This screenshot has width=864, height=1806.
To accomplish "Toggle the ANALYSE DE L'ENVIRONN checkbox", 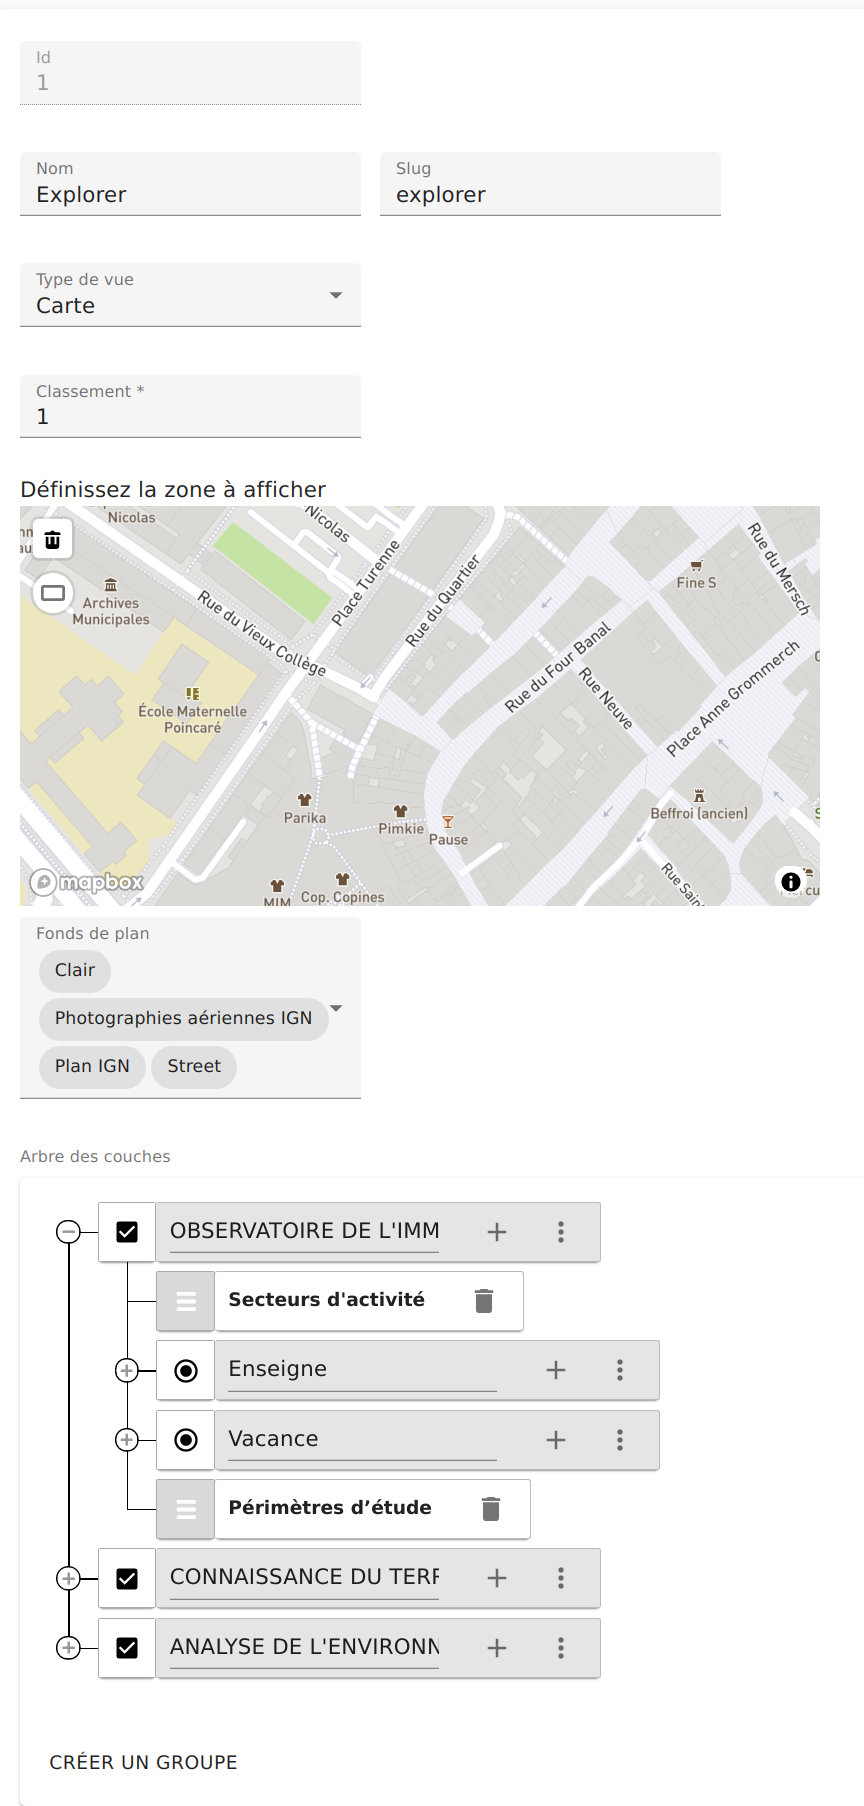I will [x=127, y=1648].
